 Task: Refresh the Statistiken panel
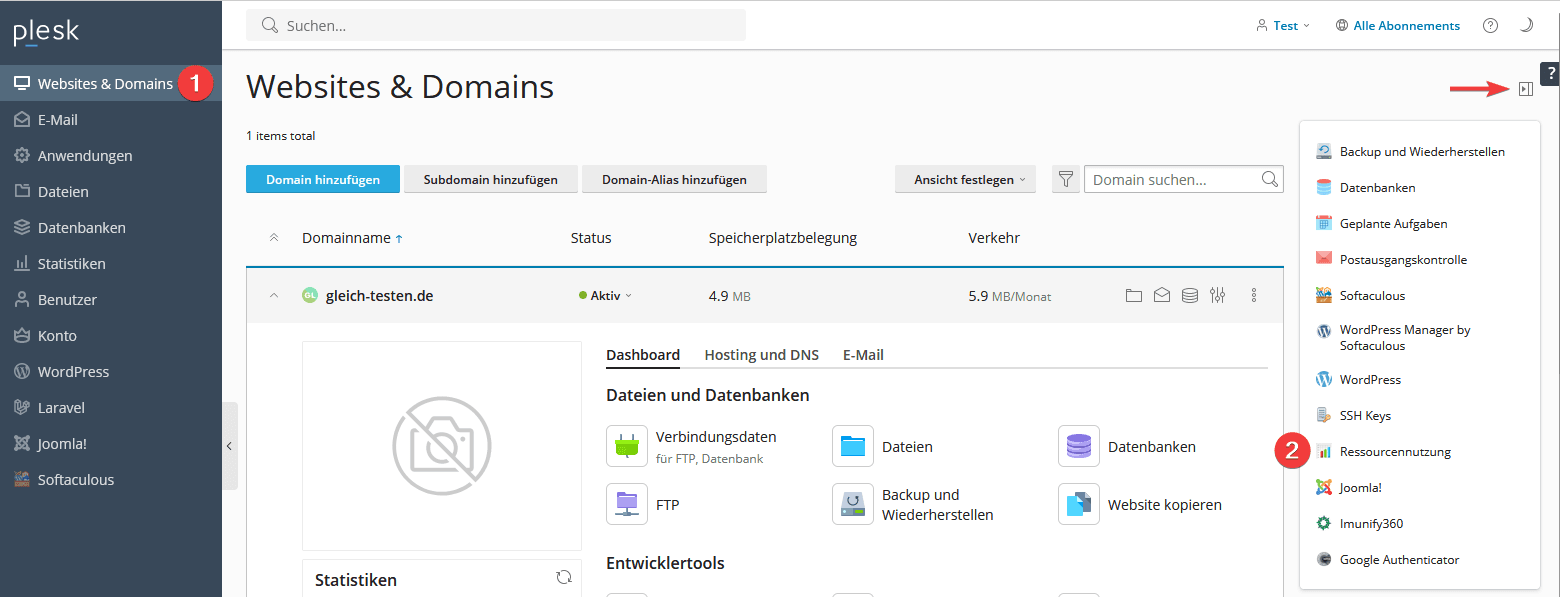tap(564, 577)
